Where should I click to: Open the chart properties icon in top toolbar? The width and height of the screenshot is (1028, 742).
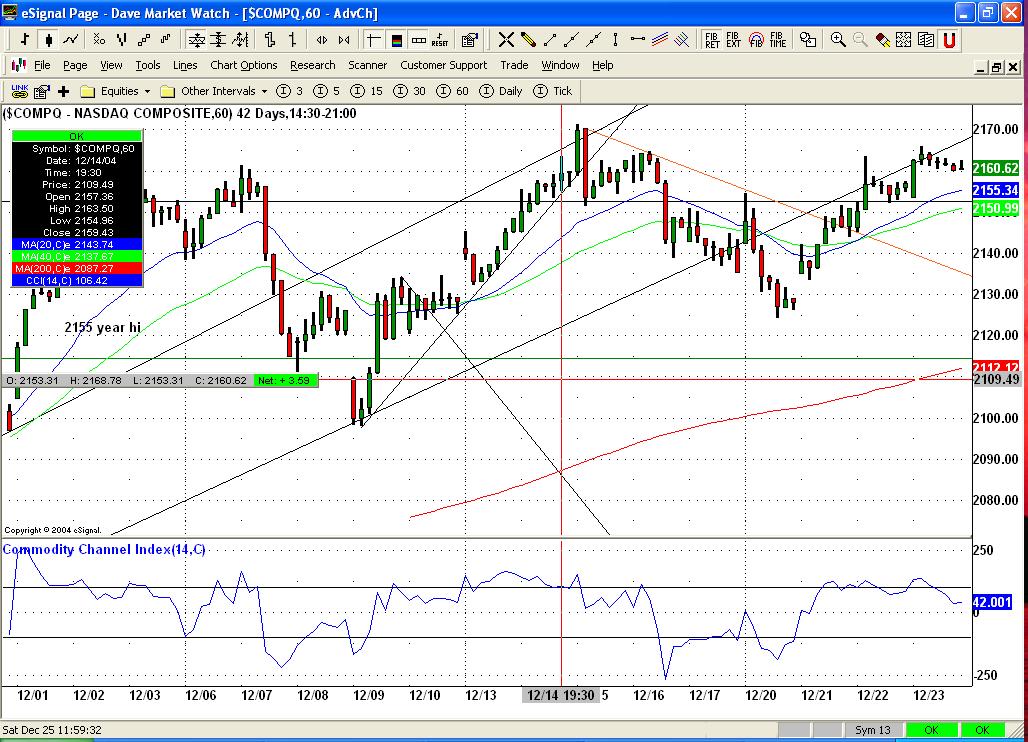[469, 41]
